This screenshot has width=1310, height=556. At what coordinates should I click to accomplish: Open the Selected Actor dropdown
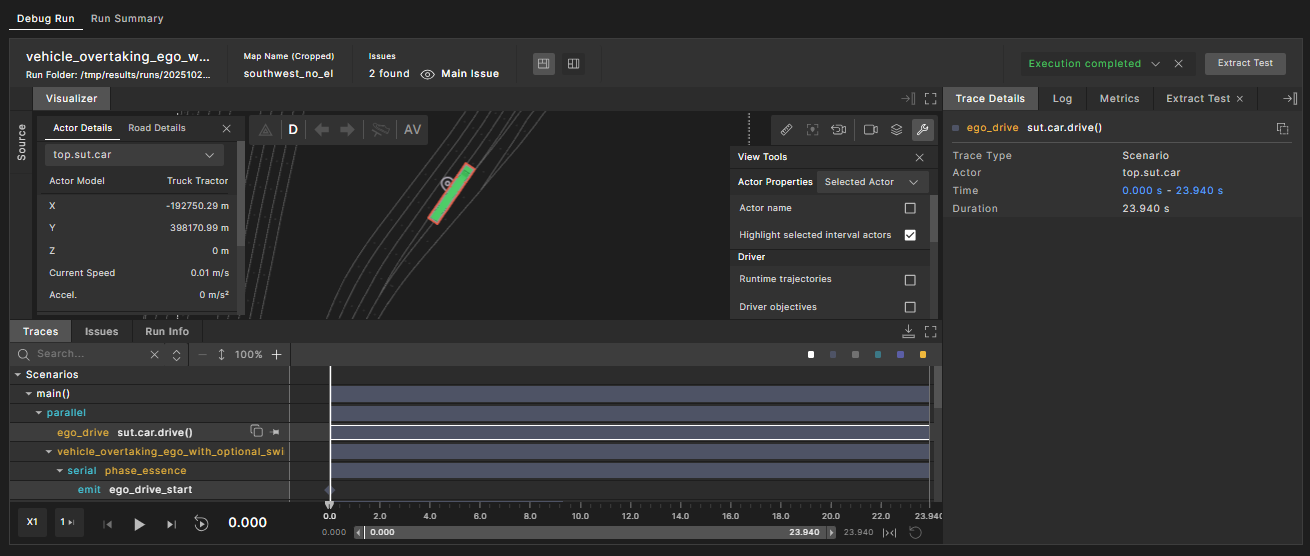[x=872, y=182]
